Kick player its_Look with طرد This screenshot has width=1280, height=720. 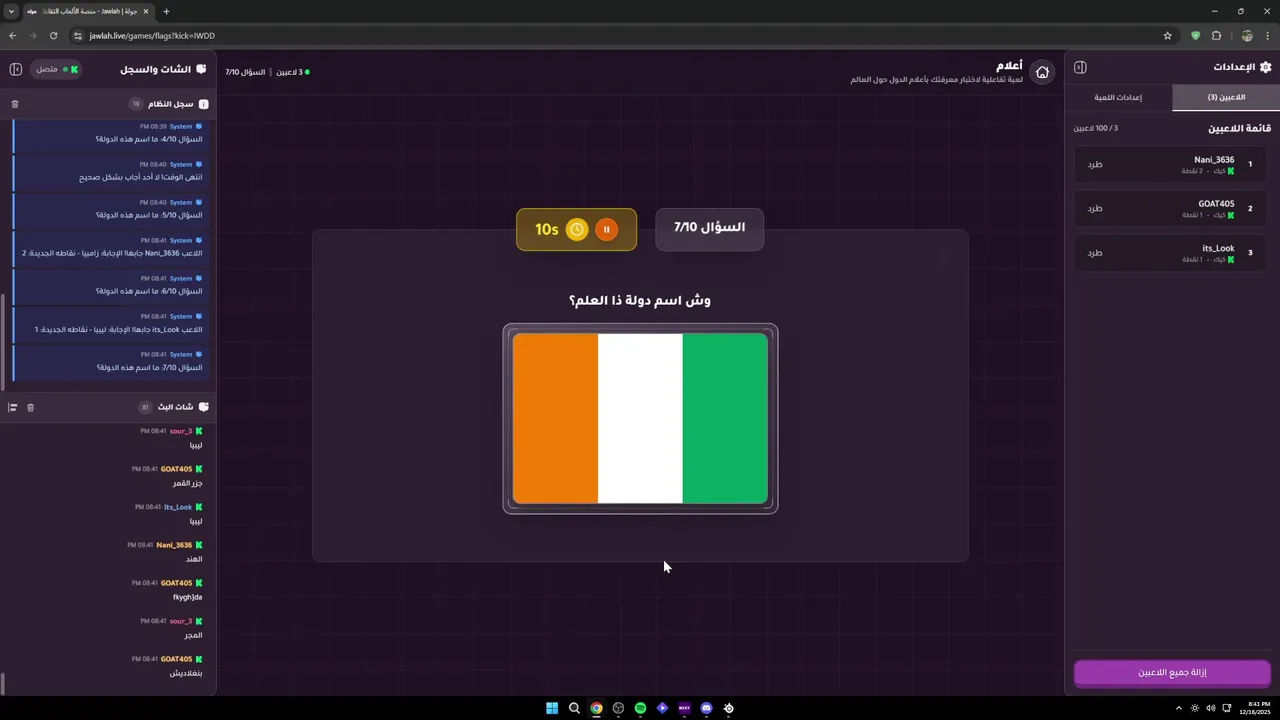click(x=1095, y=252)
